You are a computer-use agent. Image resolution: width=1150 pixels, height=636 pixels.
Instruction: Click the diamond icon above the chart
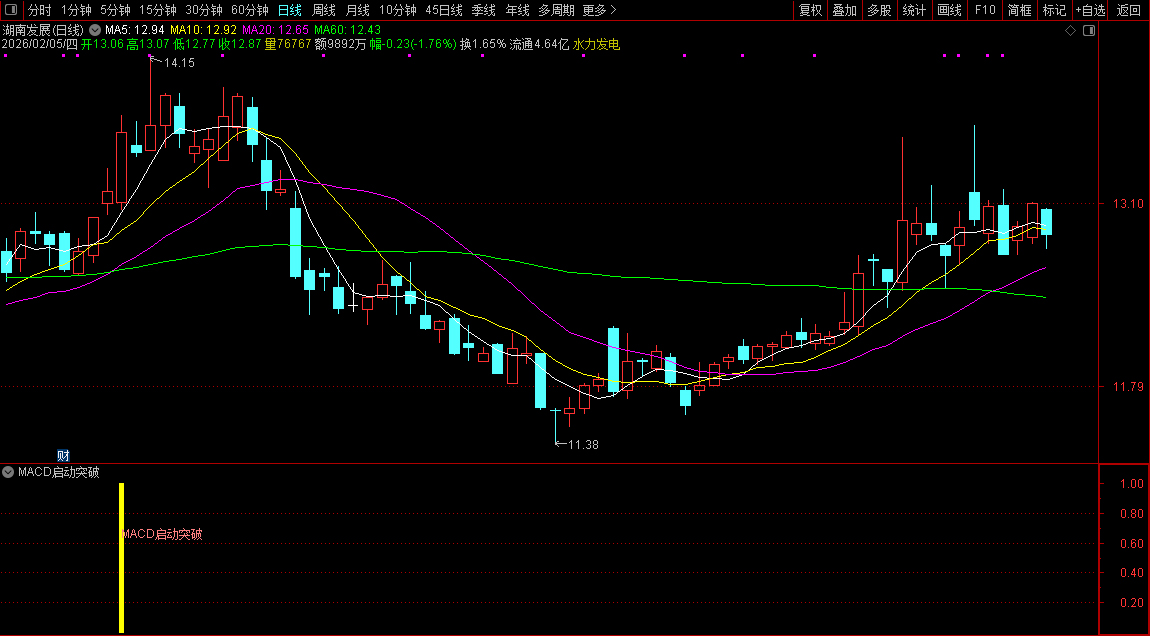(1069, 31)
